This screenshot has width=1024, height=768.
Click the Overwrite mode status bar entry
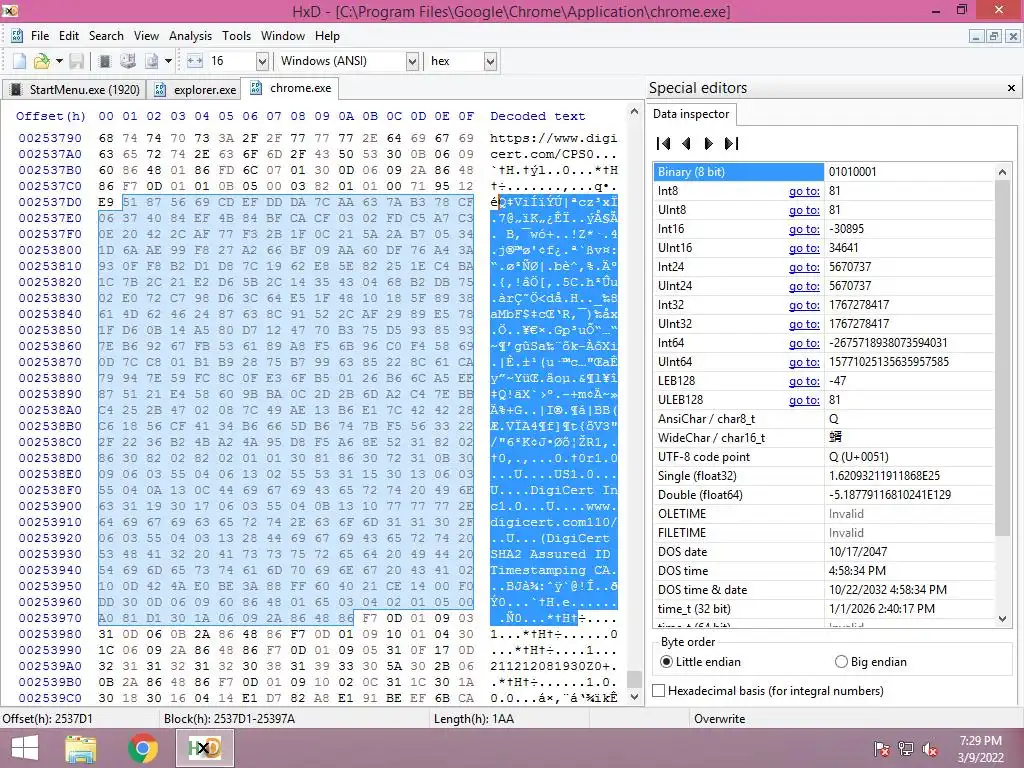pyautogui.click(x=720, y=718)
